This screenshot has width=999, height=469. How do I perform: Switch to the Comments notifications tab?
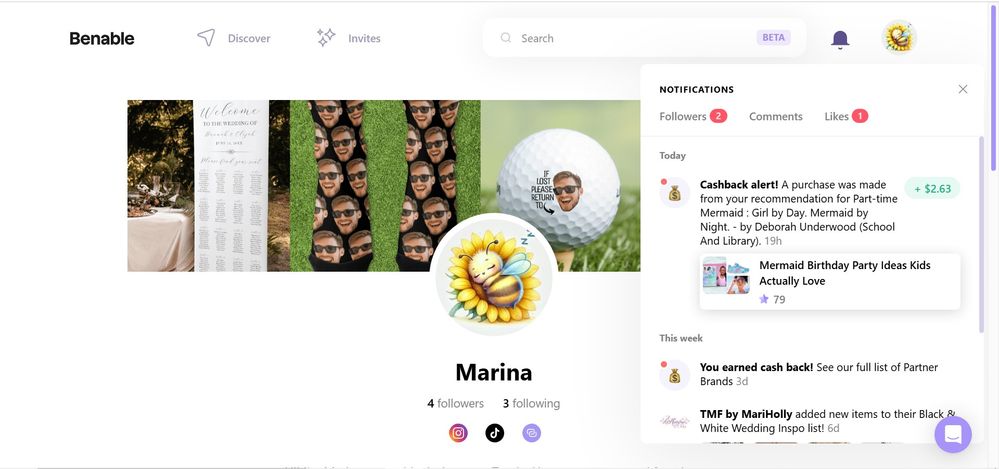point(775,116)
